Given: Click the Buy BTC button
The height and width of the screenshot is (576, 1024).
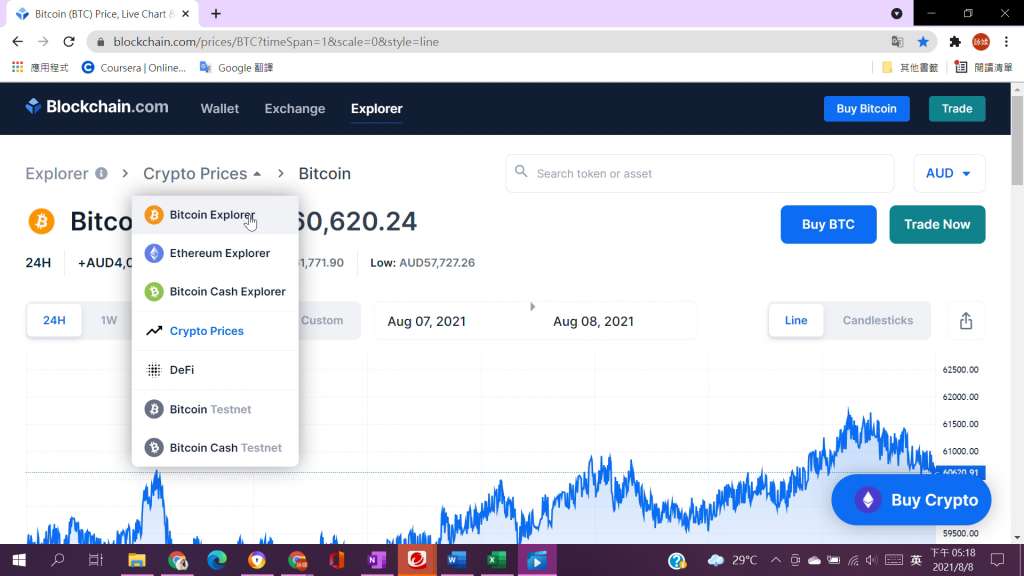Looking at the screenshot, I should click(828, 225).
